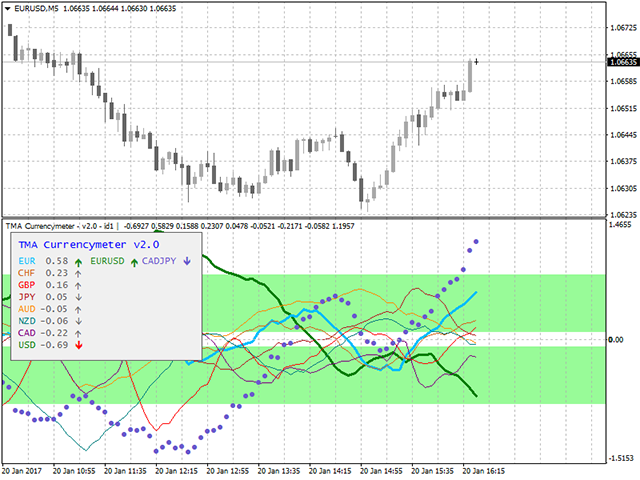Click the 20 Jan 16:15 time label
The height and width of the screenshot is (480, 640).
click(x=484, y=471)
